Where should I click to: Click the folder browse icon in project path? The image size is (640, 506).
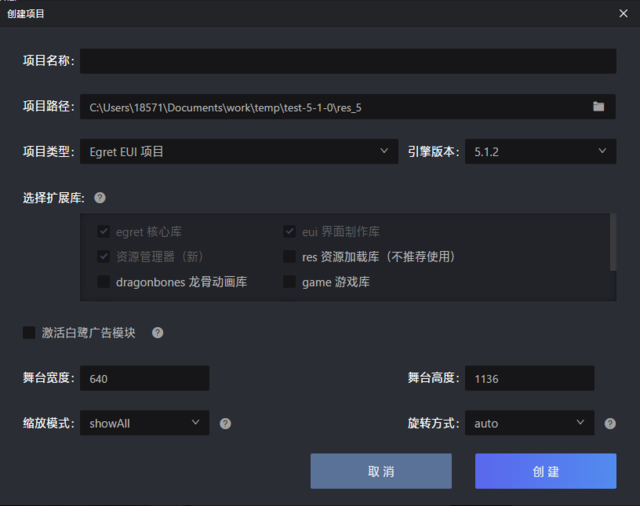click(x=598, y=107)
